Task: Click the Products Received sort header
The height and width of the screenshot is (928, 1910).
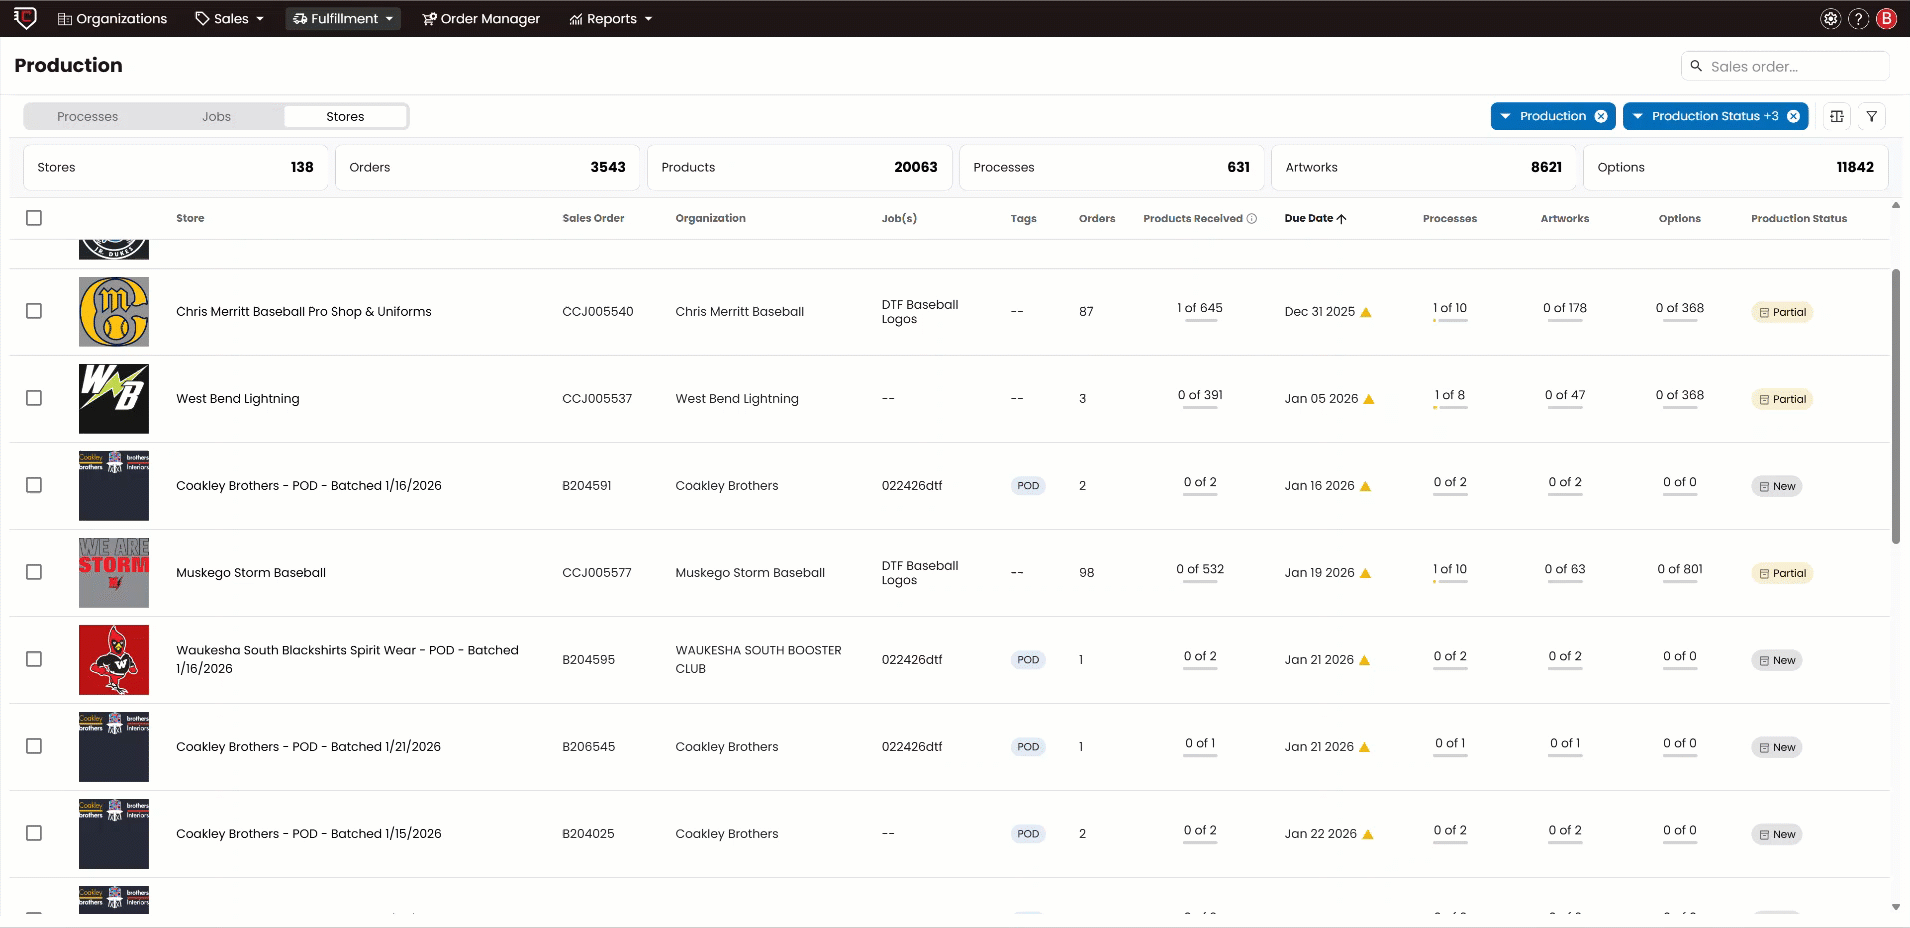Action: [x=1193, y=218]
